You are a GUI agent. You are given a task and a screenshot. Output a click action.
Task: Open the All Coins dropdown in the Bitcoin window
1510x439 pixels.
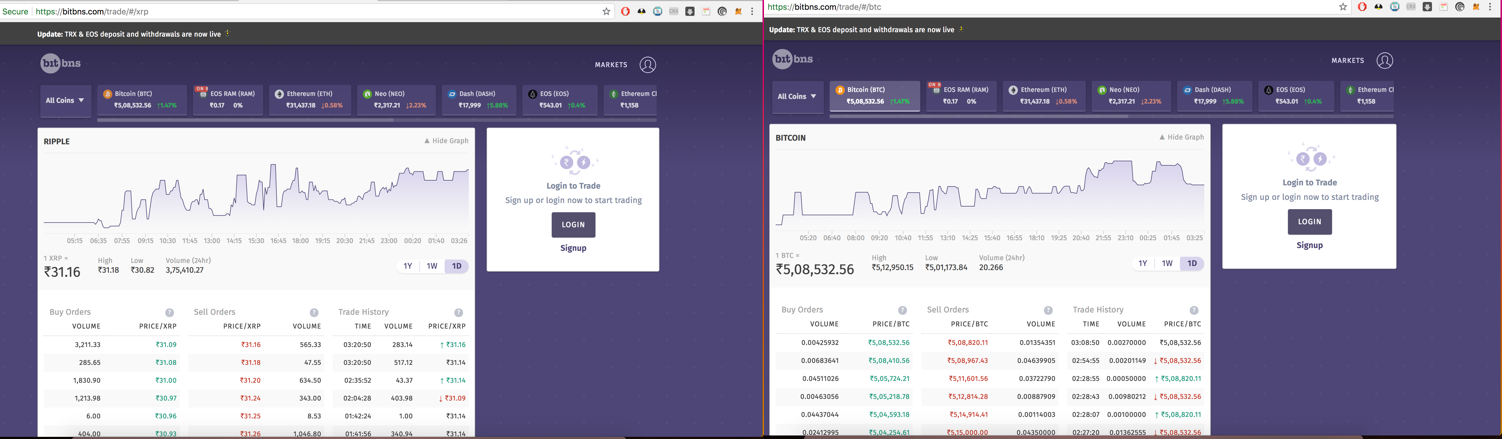[x=797, y=97]
